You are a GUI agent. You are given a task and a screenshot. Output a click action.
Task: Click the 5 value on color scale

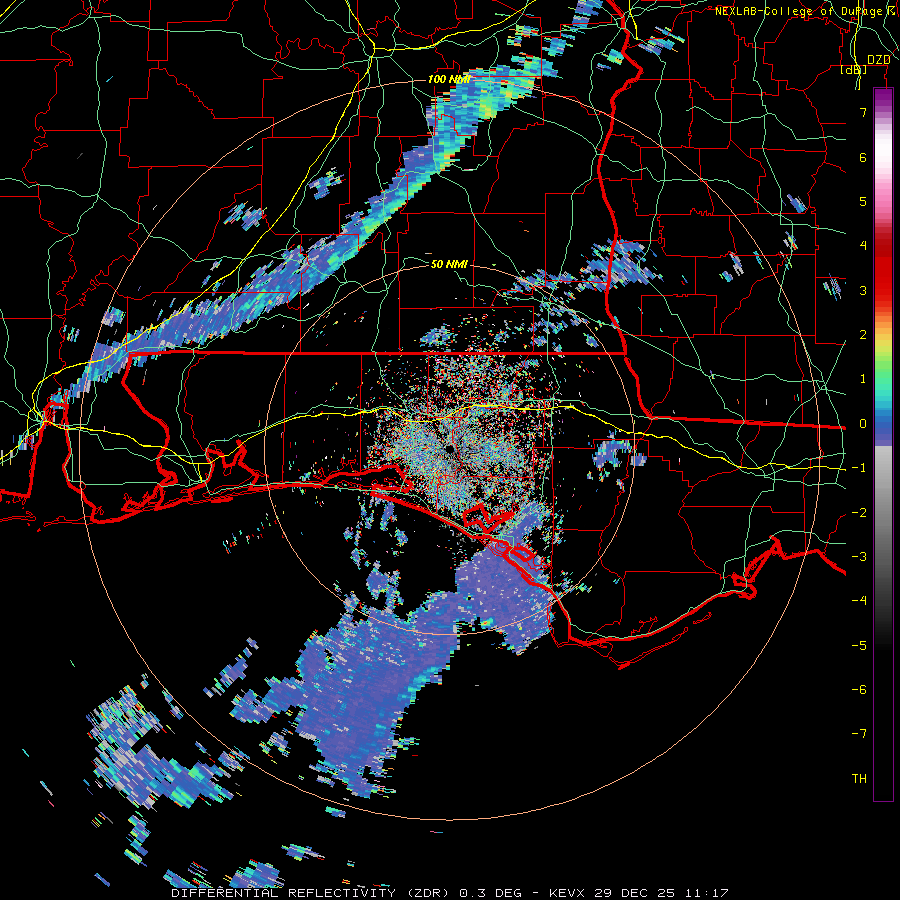tap(863, 201)
